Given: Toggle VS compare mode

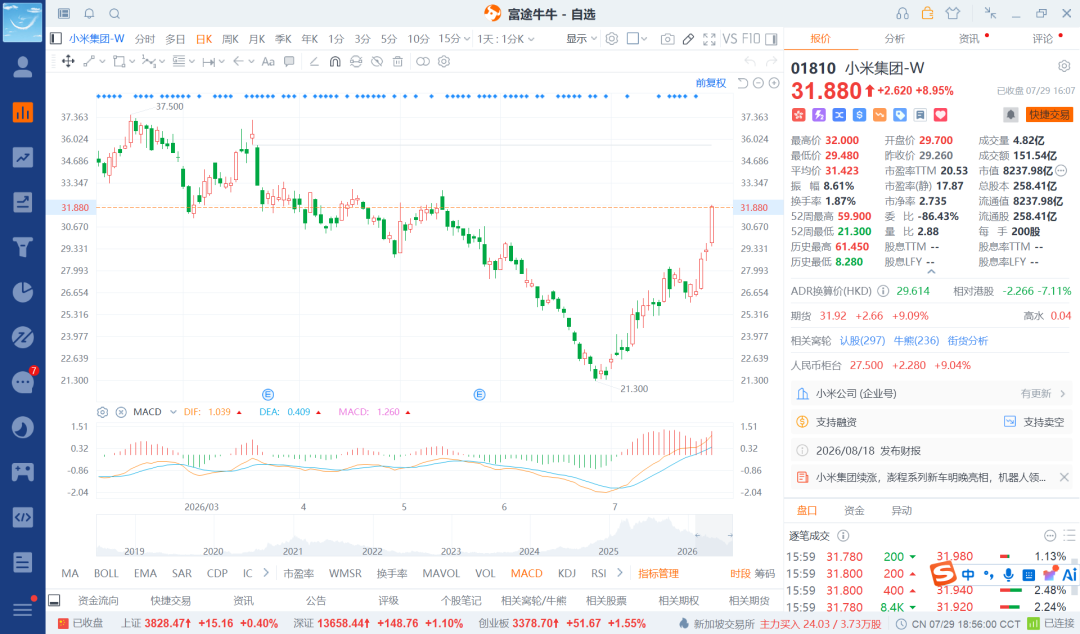Looking at the screenshot, I should pos(730,39).
